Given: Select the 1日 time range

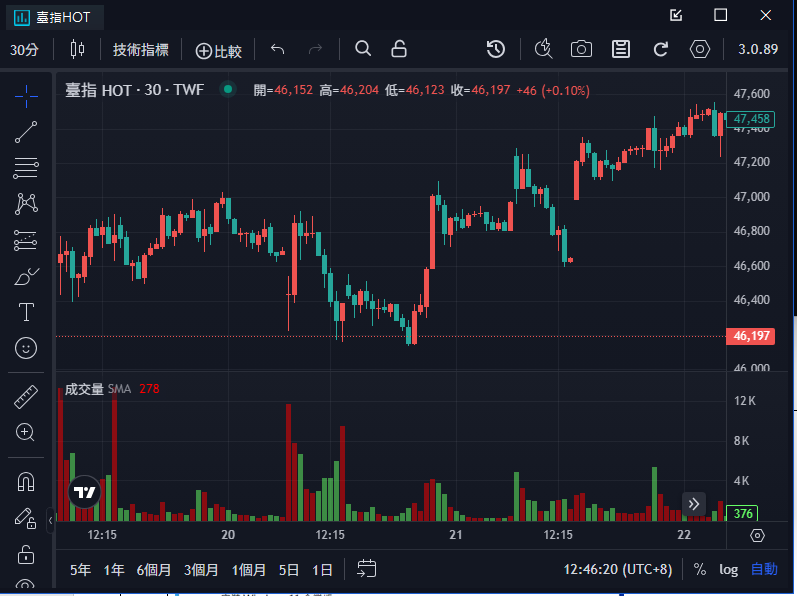Looking at the screenshot, I should click(322, 570).
